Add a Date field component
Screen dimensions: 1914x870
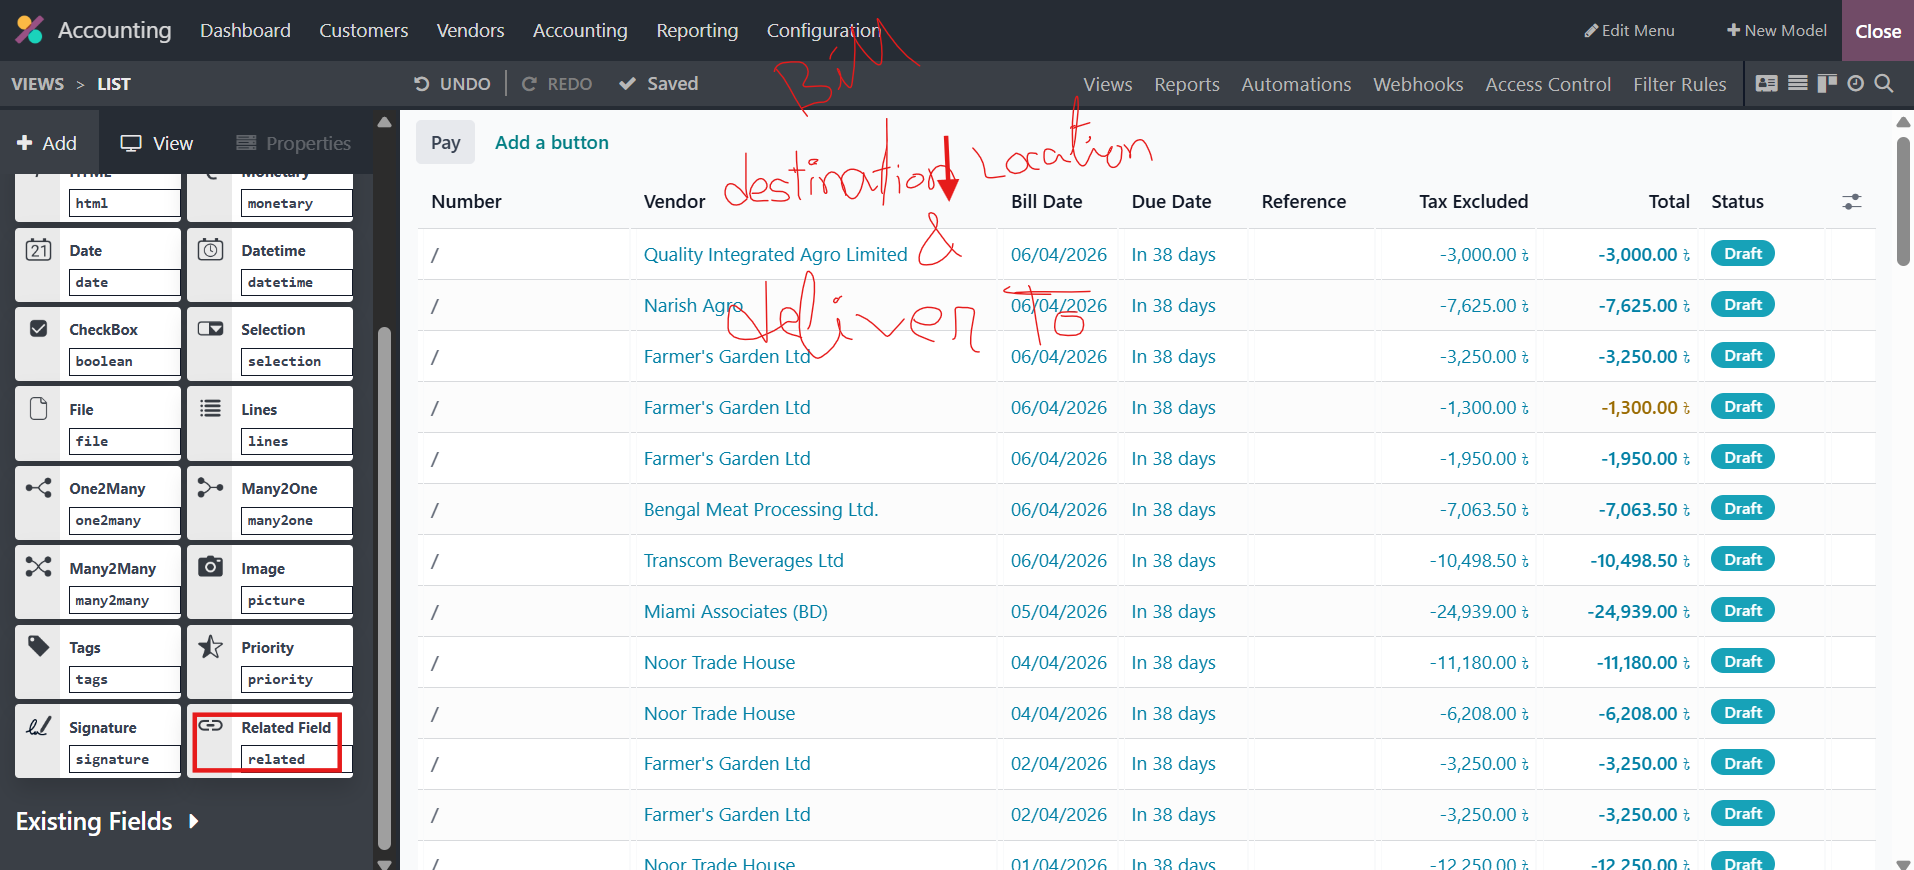tap(98, 265)
